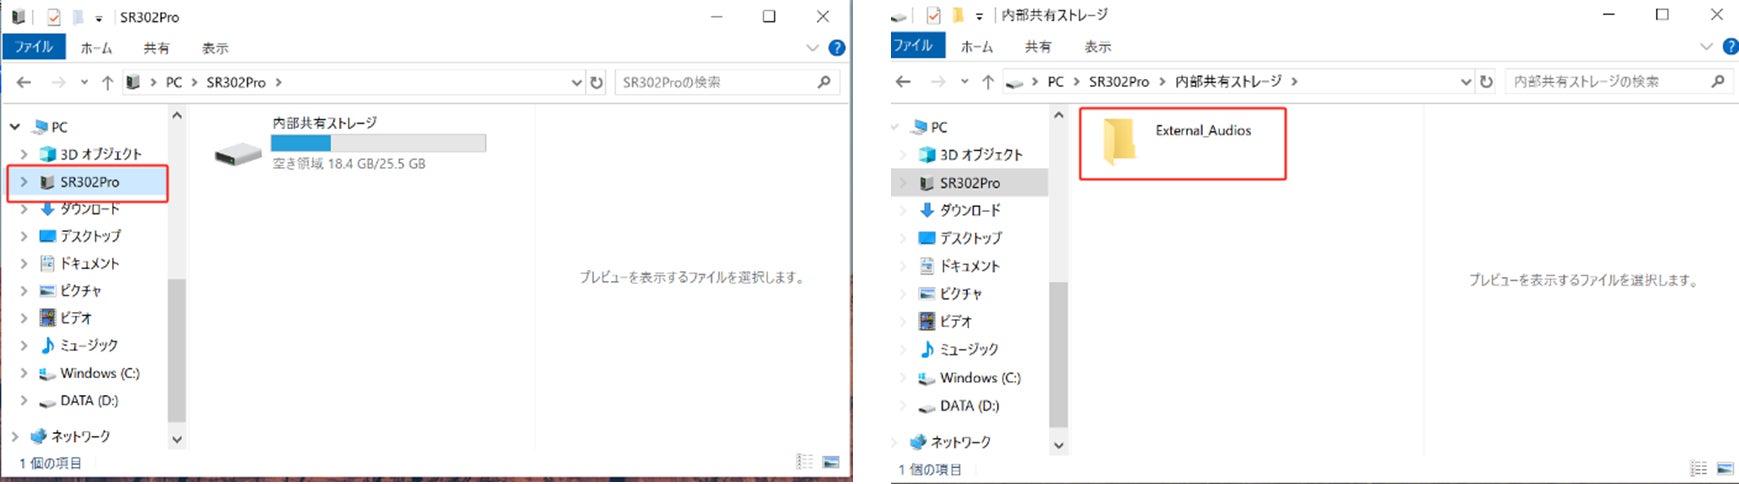1739x484 pixels.
Task: Click storage free-space bar 18.4 GB/25.5 GB
Action: pyautogui.click(x=378, y=143)
